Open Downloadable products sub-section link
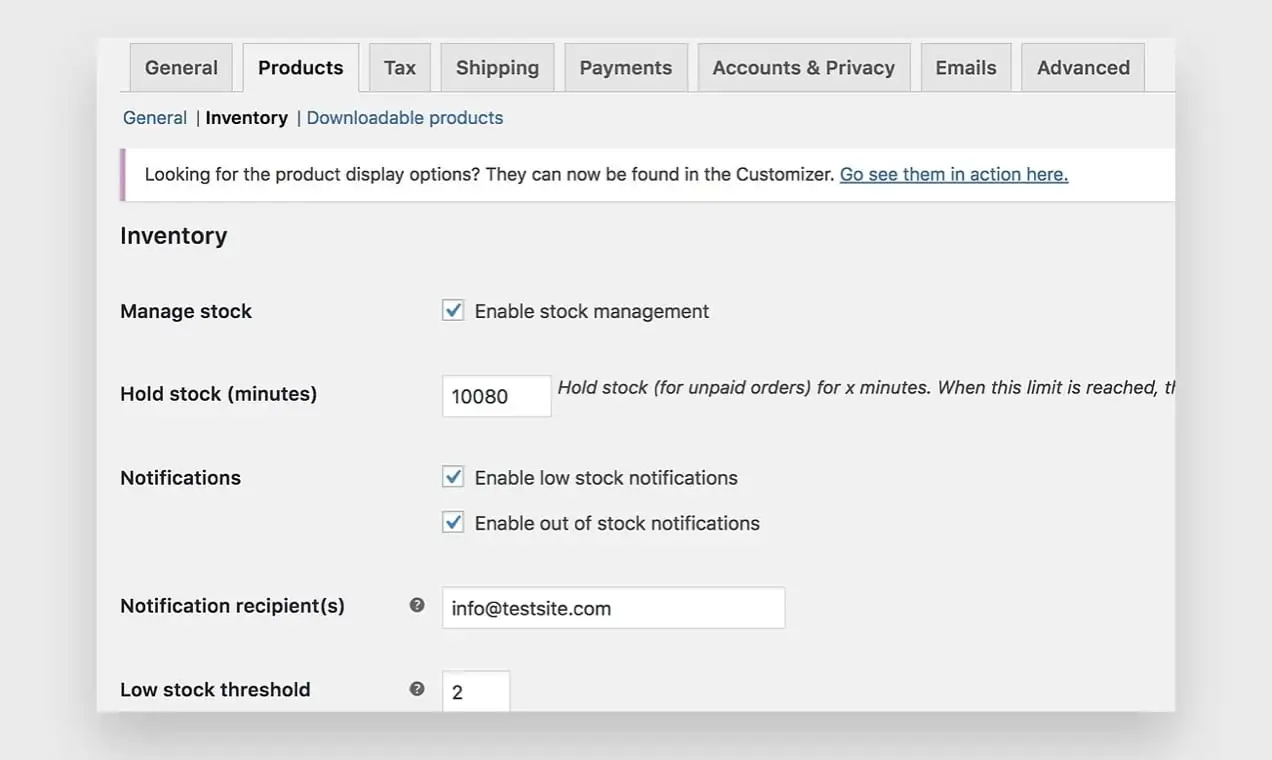The image size is (1272, 760). pyautogui.click(x=404, y=118)
